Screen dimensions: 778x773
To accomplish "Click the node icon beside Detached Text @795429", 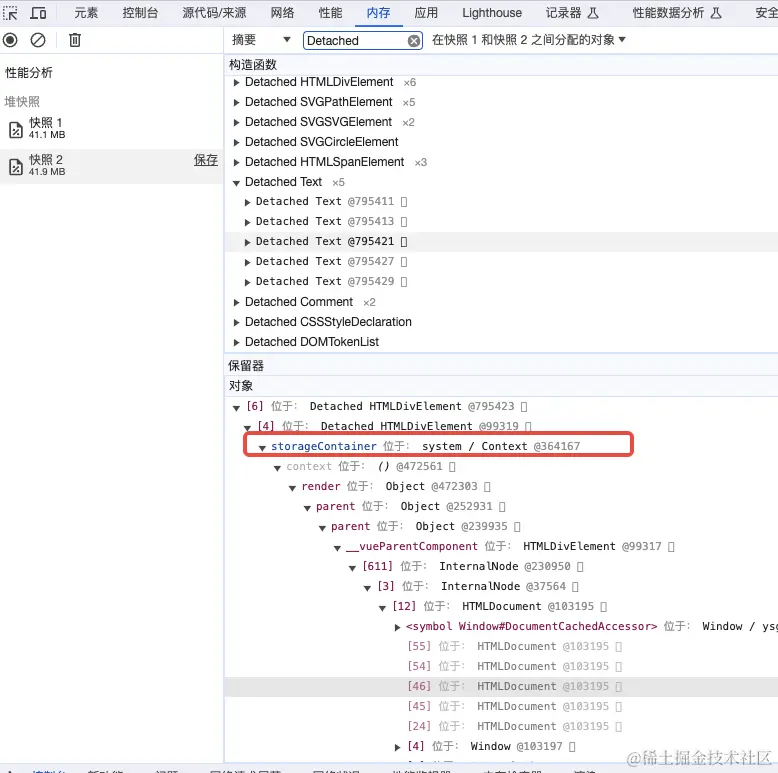I will [x=404, y=282].
